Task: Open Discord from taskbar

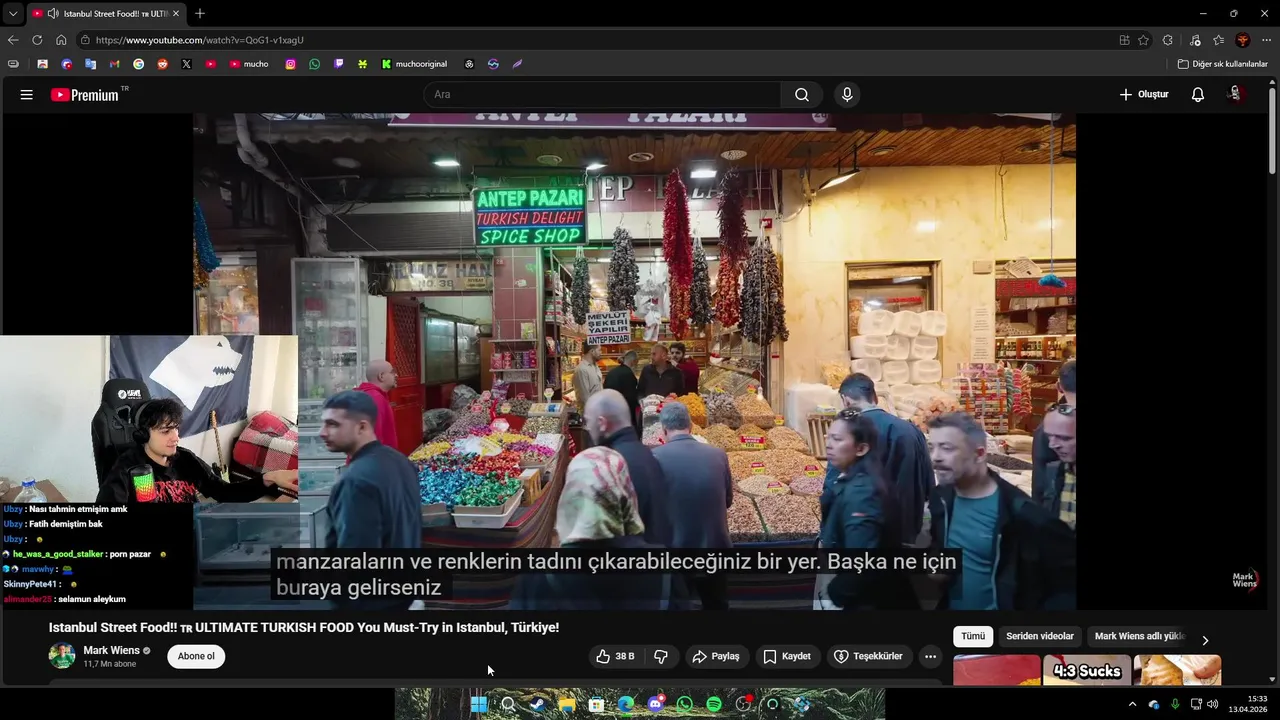Action: [655, 704]
